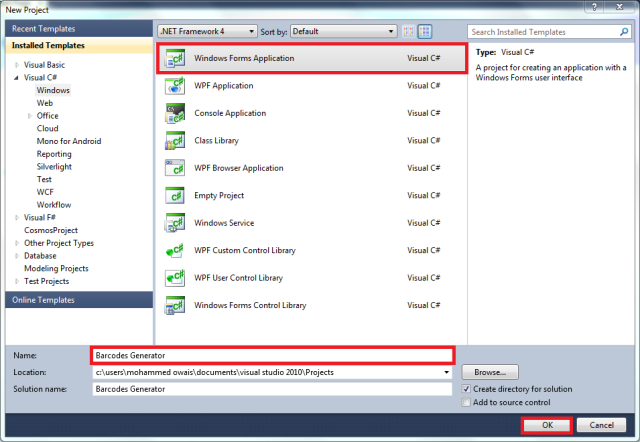This screenshot has height=442, width=640.
Task: Click the search magnifier icon
Action: click(624, 32)
